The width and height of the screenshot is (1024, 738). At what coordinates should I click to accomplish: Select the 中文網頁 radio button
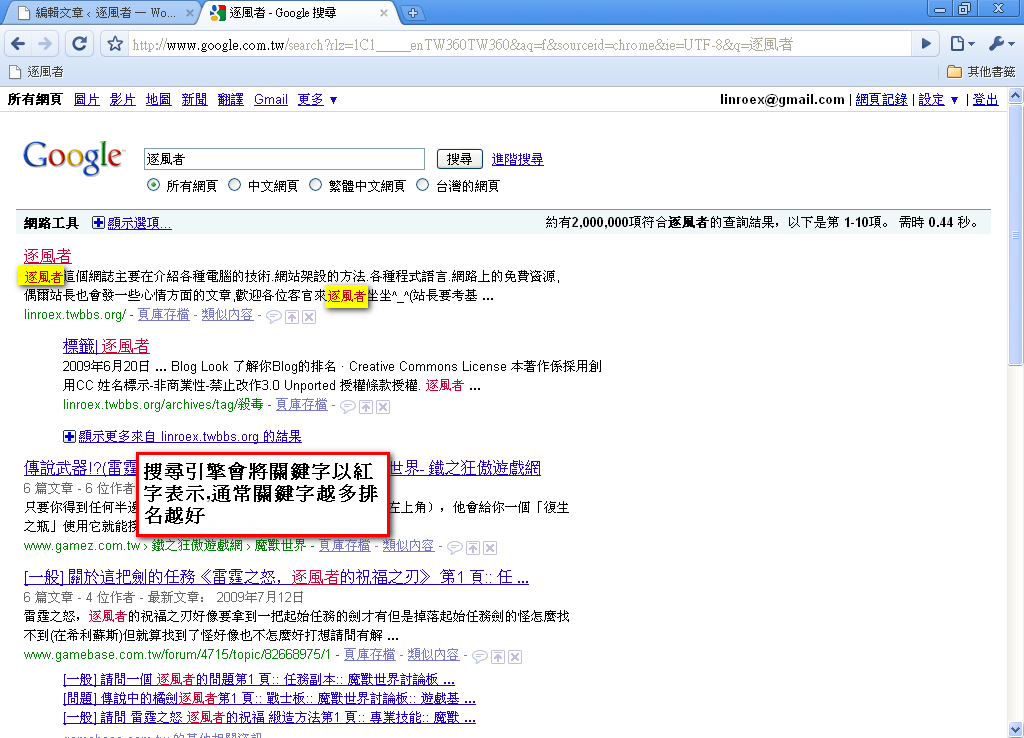[234, 185]
